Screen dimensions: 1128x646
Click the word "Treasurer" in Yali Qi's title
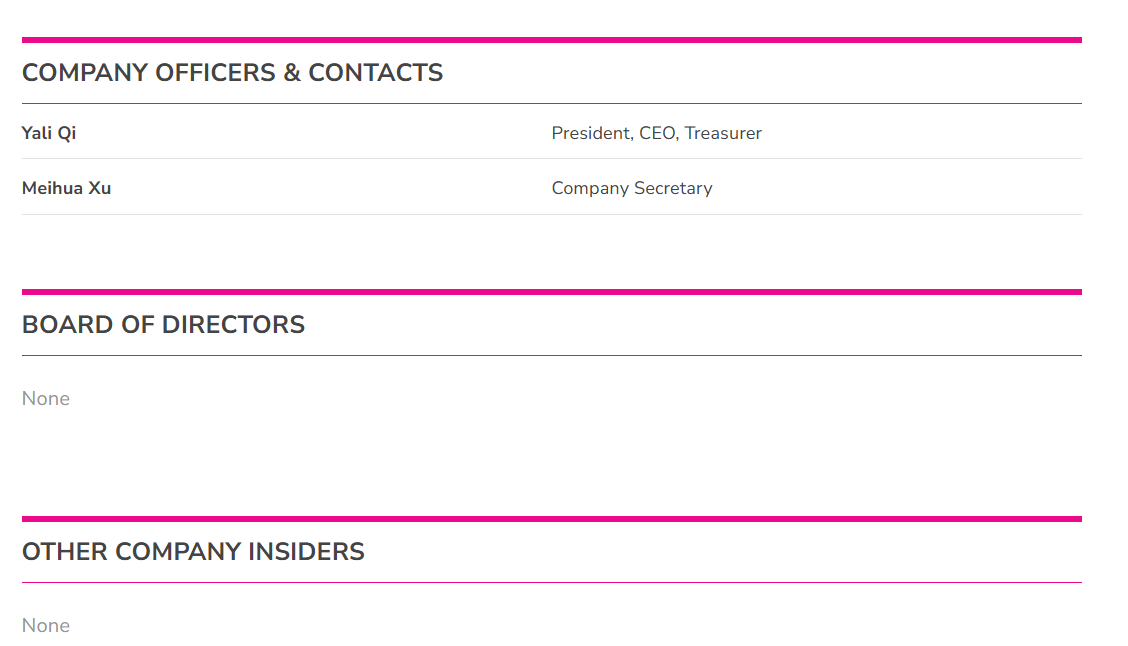[x=723, y=133]
